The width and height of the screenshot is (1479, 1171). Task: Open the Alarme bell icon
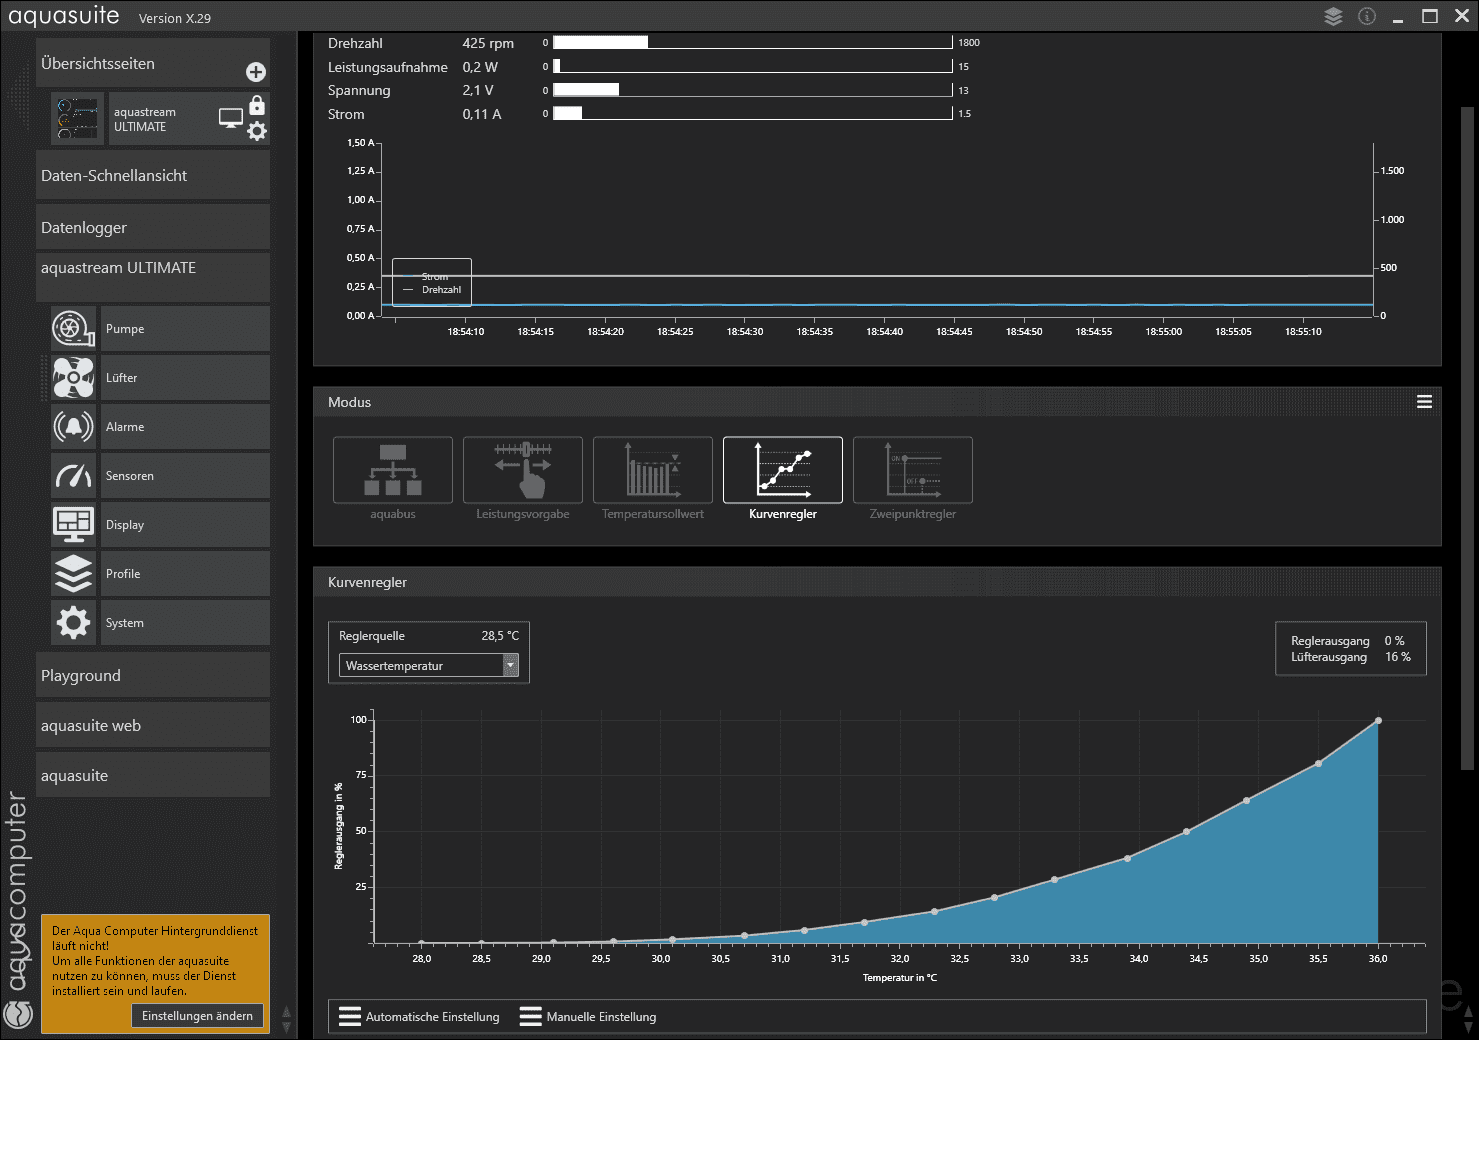[x=73, y=426]
